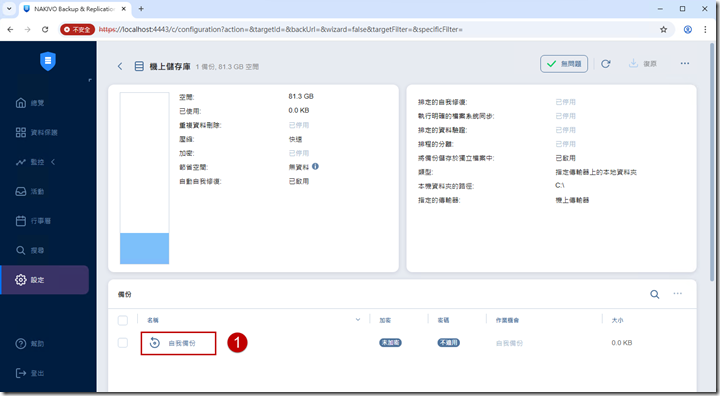This screenshot has height=396, width=720.
Task: Open the repository more options ellipsis
Action: (x=685, y=63)
